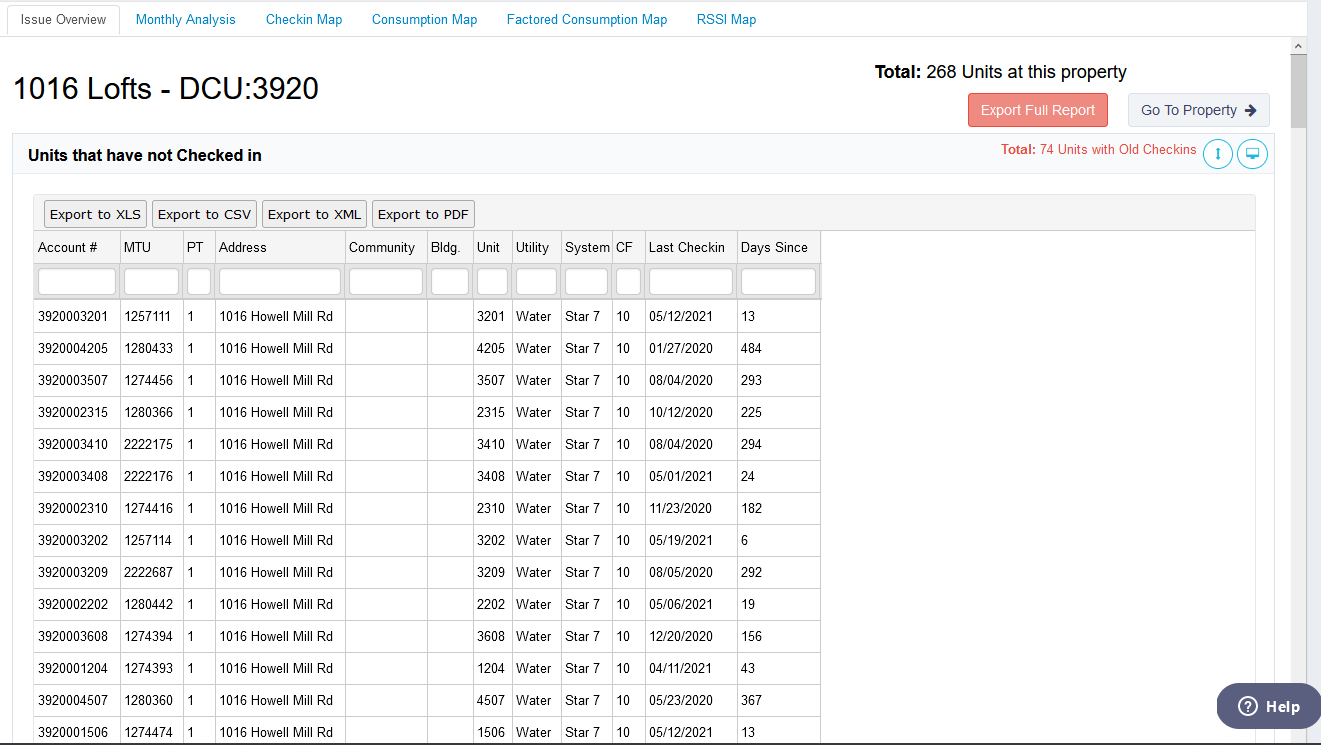Screen dimensions: 1321x745
Task: Click the monitor fullscreen icon
Action: click(1252, 154)
